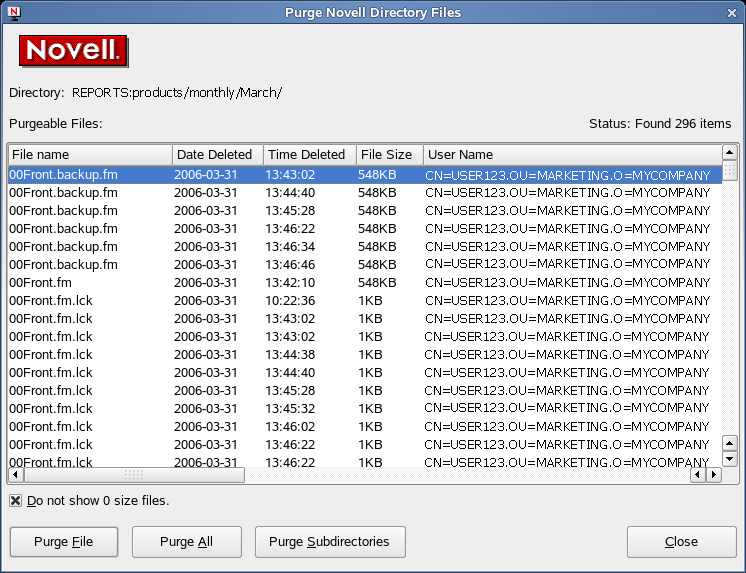Select highlighted 00Front.backup.fm row deleted at 13:43:02
Image resolution: width=746 pixels, height=573 pixels.
tap(365, 175)
